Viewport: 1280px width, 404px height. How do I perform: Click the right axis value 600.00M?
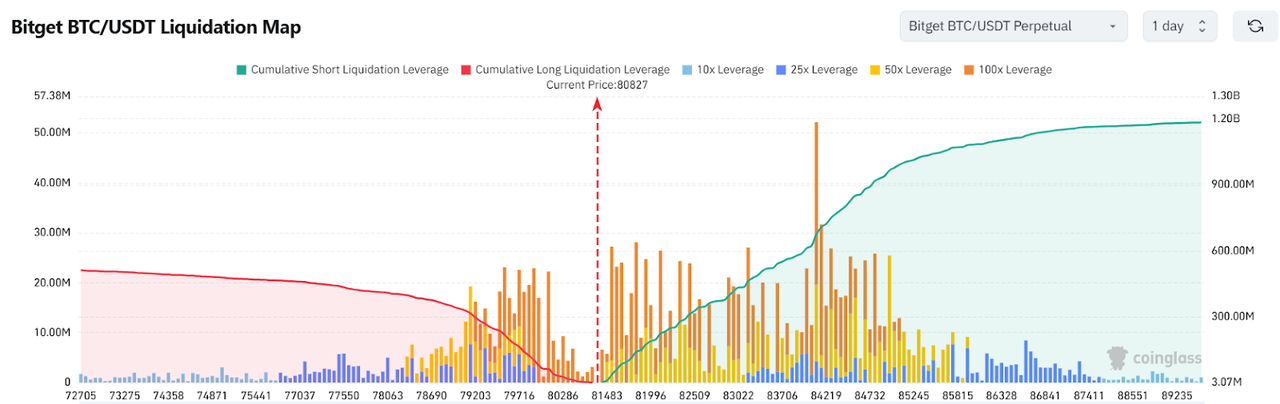[x=1232, y=251]
